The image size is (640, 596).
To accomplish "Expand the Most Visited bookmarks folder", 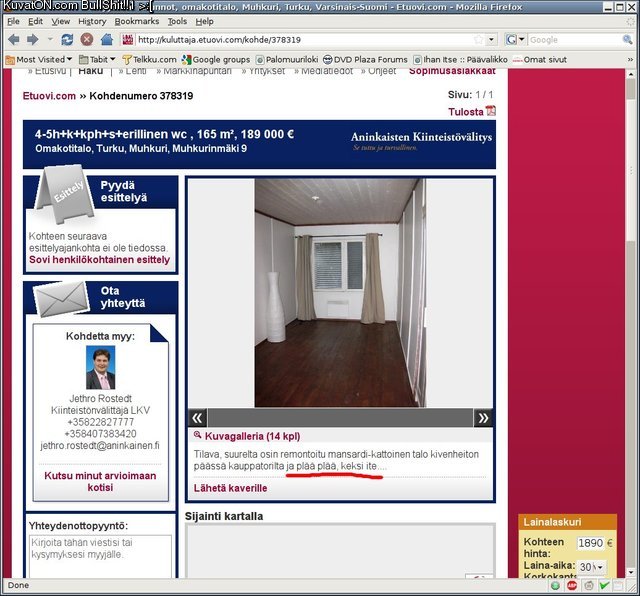I will click(x=39, y=60).
